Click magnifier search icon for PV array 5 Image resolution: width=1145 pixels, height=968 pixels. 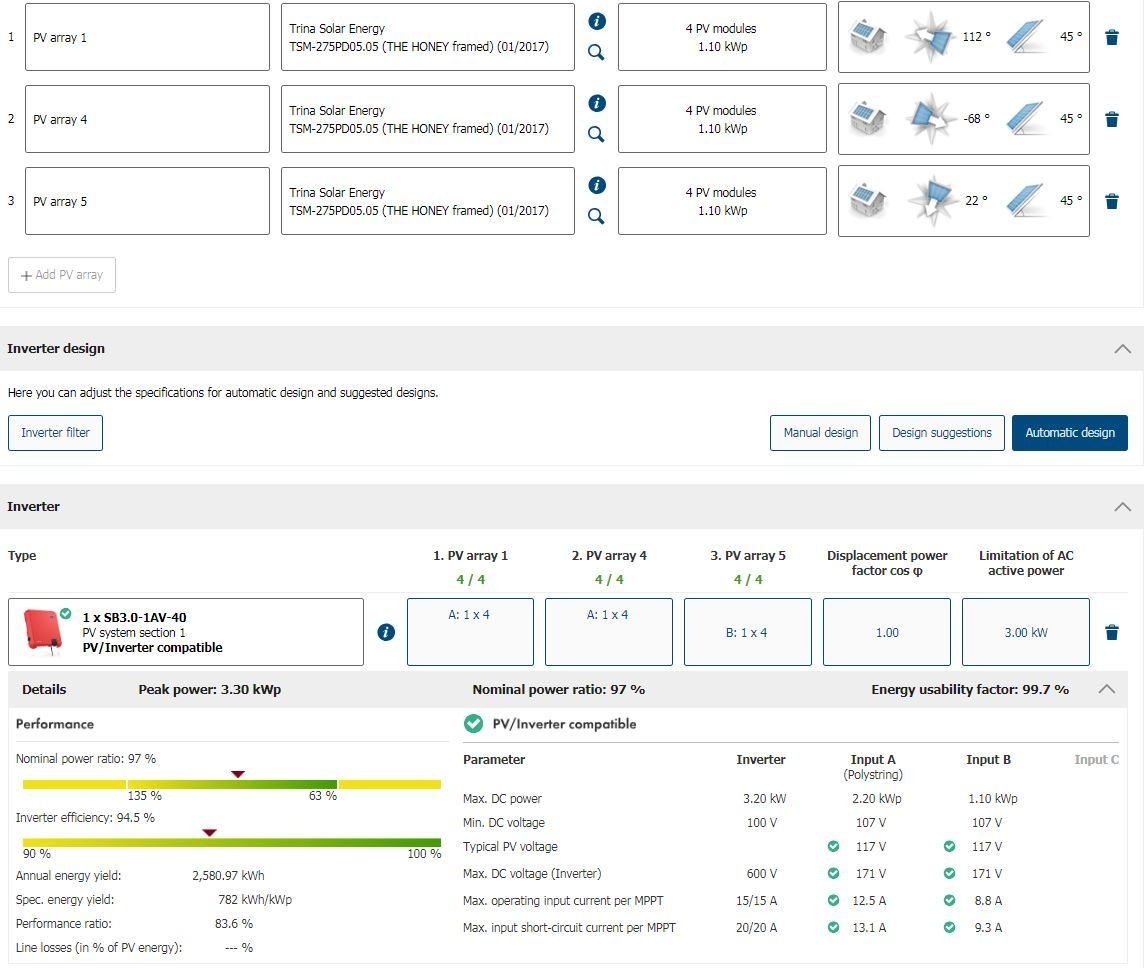[597, 216]
